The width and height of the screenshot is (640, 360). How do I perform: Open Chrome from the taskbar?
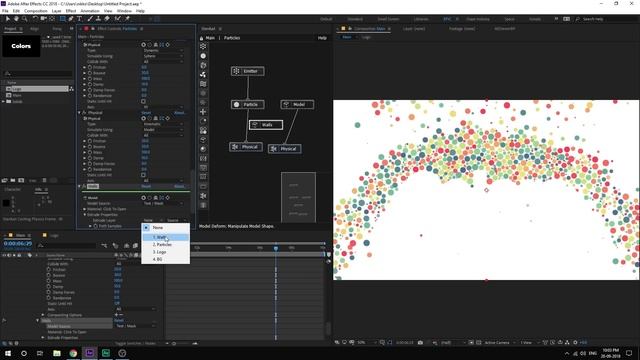coord(73,353)
